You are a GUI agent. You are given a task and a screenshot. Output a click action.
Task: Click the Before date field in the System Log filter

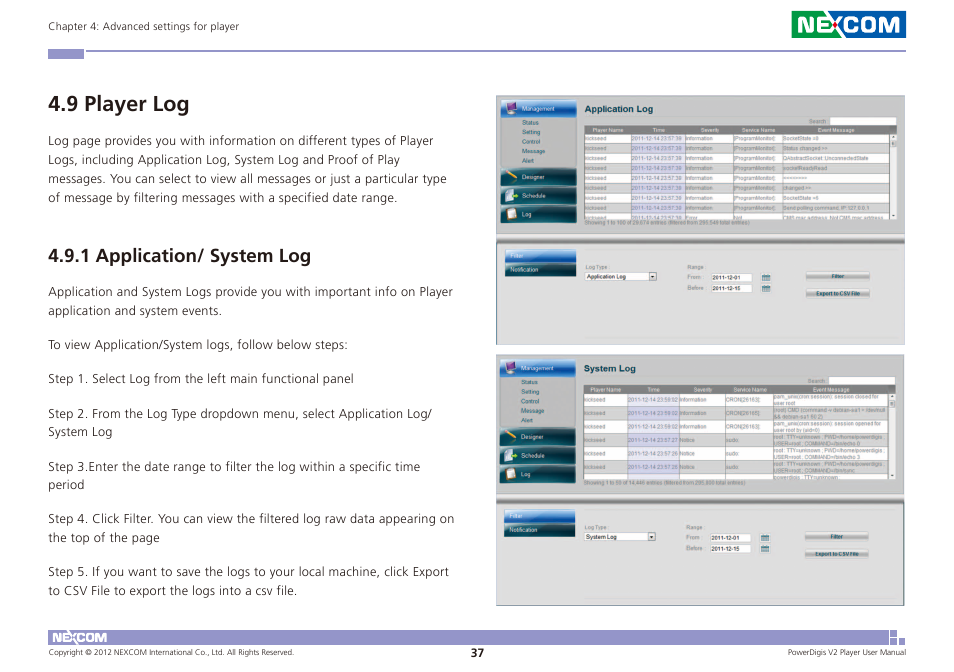click(x=731, y=549)
